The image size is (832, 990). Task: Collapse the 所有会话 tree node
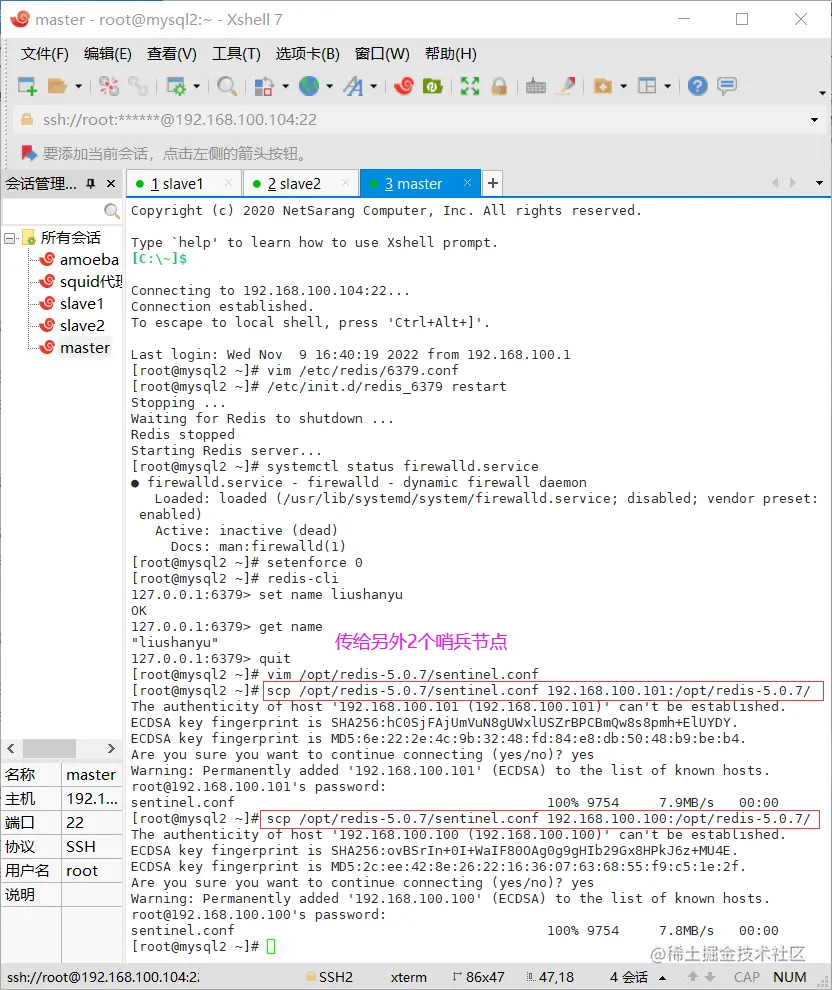(9, 238)
